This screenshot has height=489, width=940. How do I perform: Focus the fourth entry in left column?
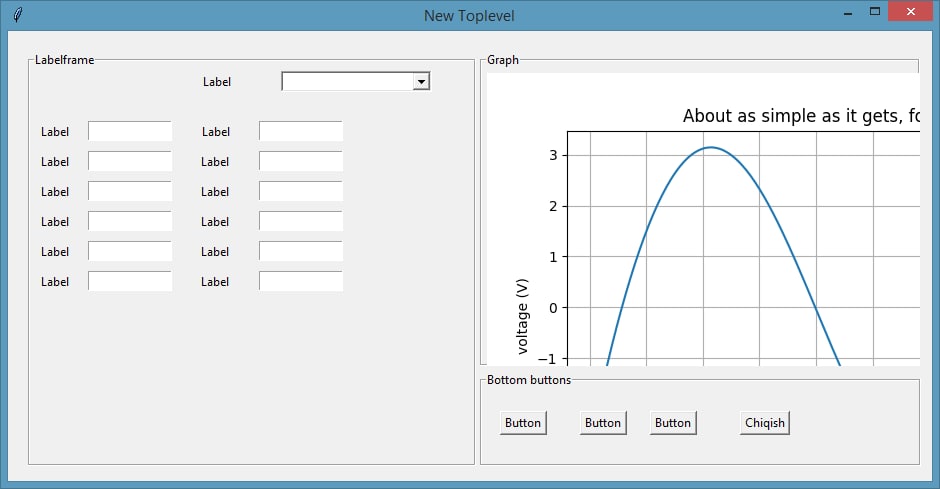pyautogui.click(x=130, y=221)
